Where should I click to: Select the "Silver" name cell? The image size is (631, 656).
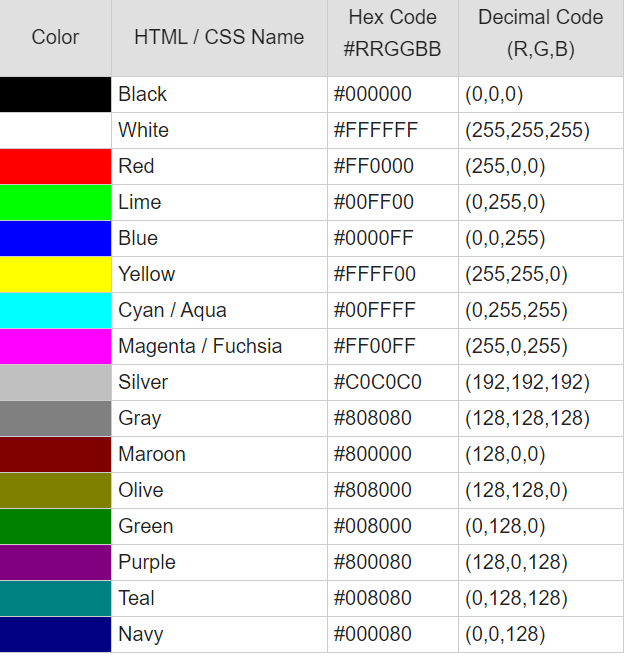coord(220,382)
